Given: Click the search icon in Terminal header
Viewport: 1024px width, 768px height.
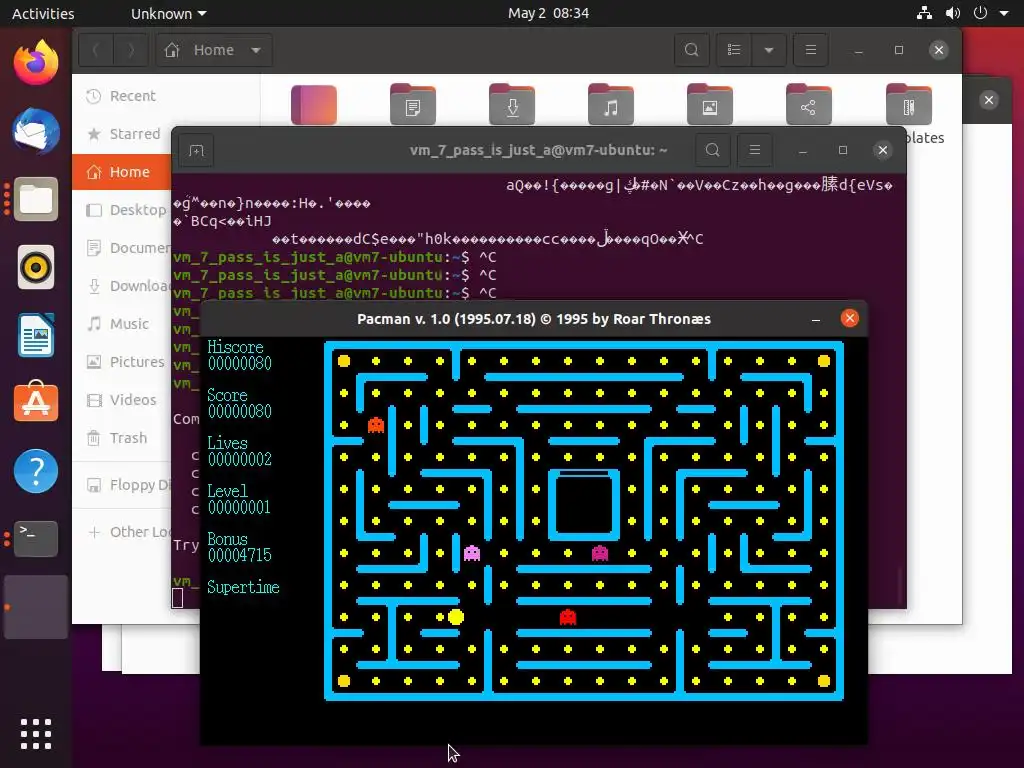Looking at the screenshot, I should tap(712, 150).
